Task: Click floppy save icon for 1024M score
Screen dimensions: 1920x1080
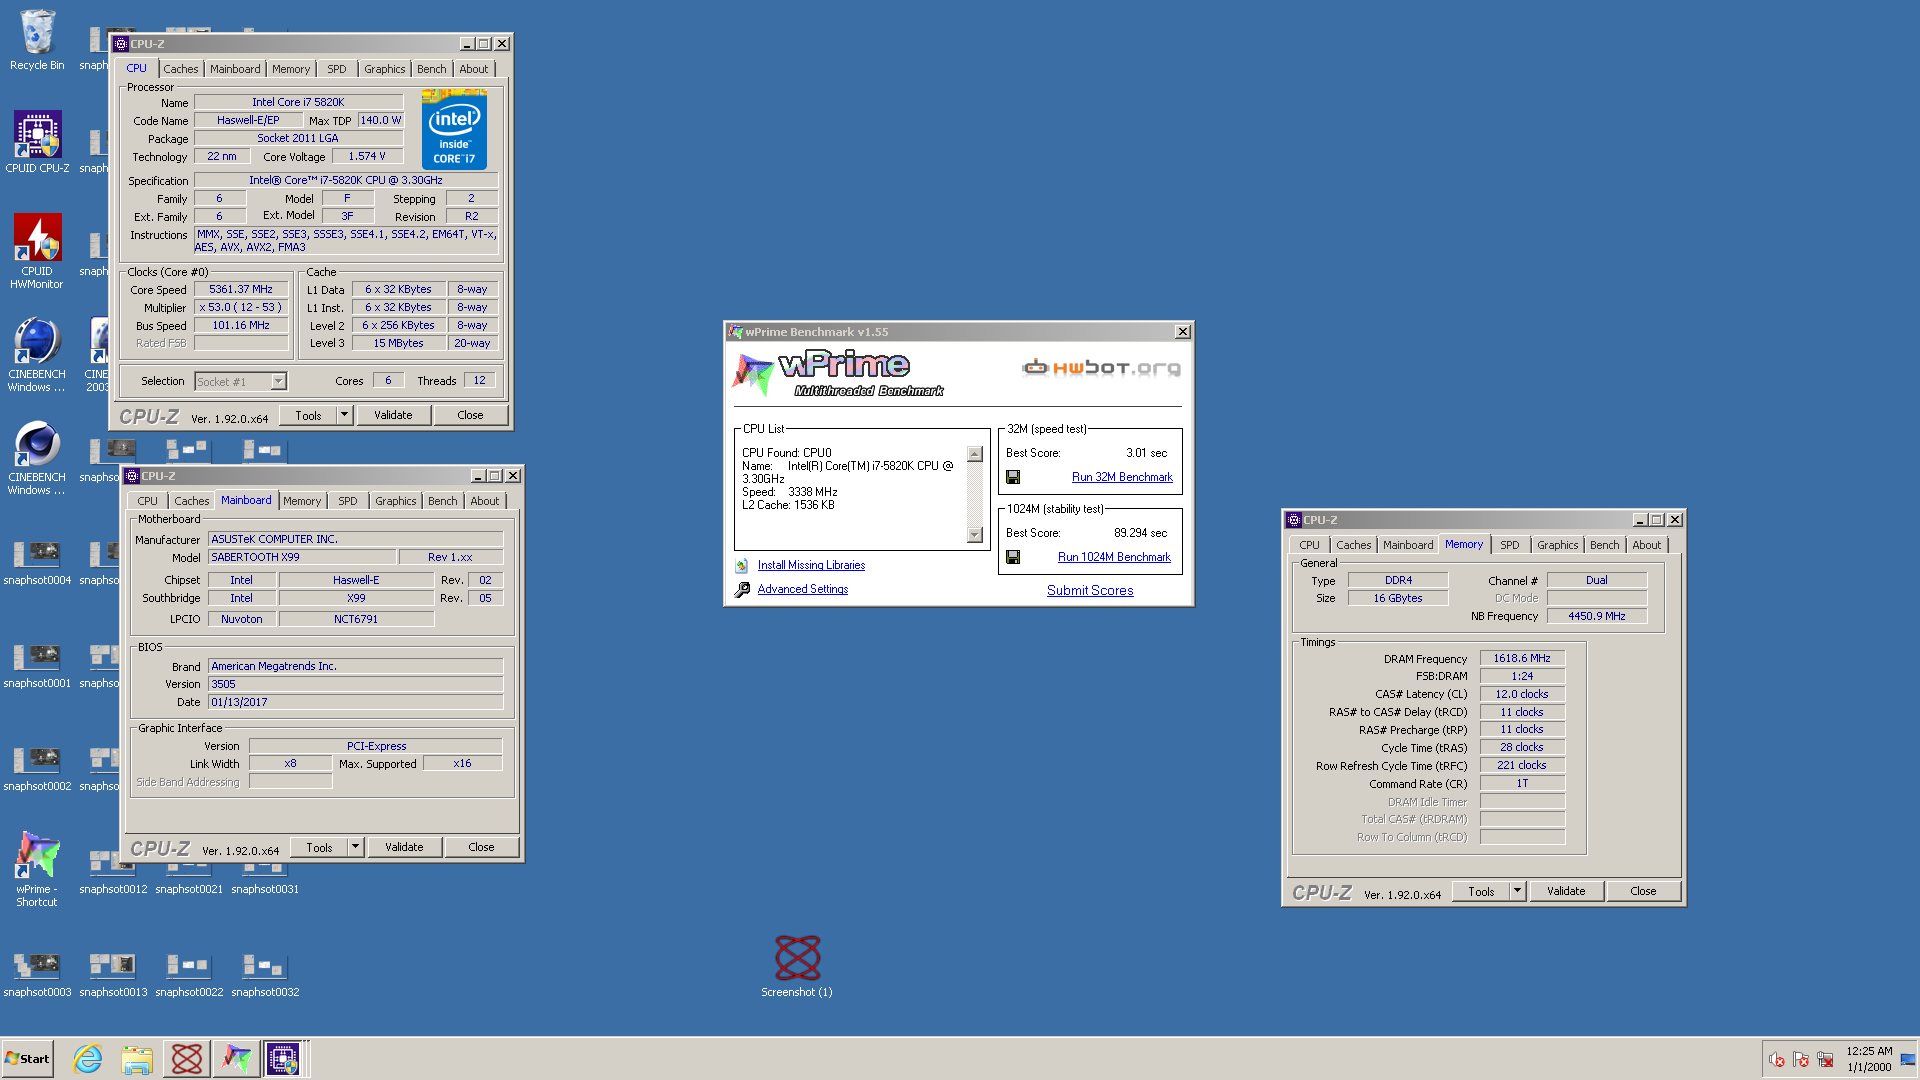Action: [x=1013, y=557]
